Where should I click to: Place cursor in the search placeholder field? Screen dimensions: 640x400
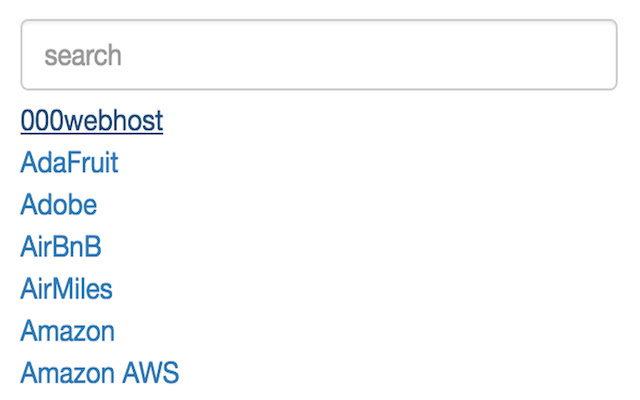pos(318,55)
